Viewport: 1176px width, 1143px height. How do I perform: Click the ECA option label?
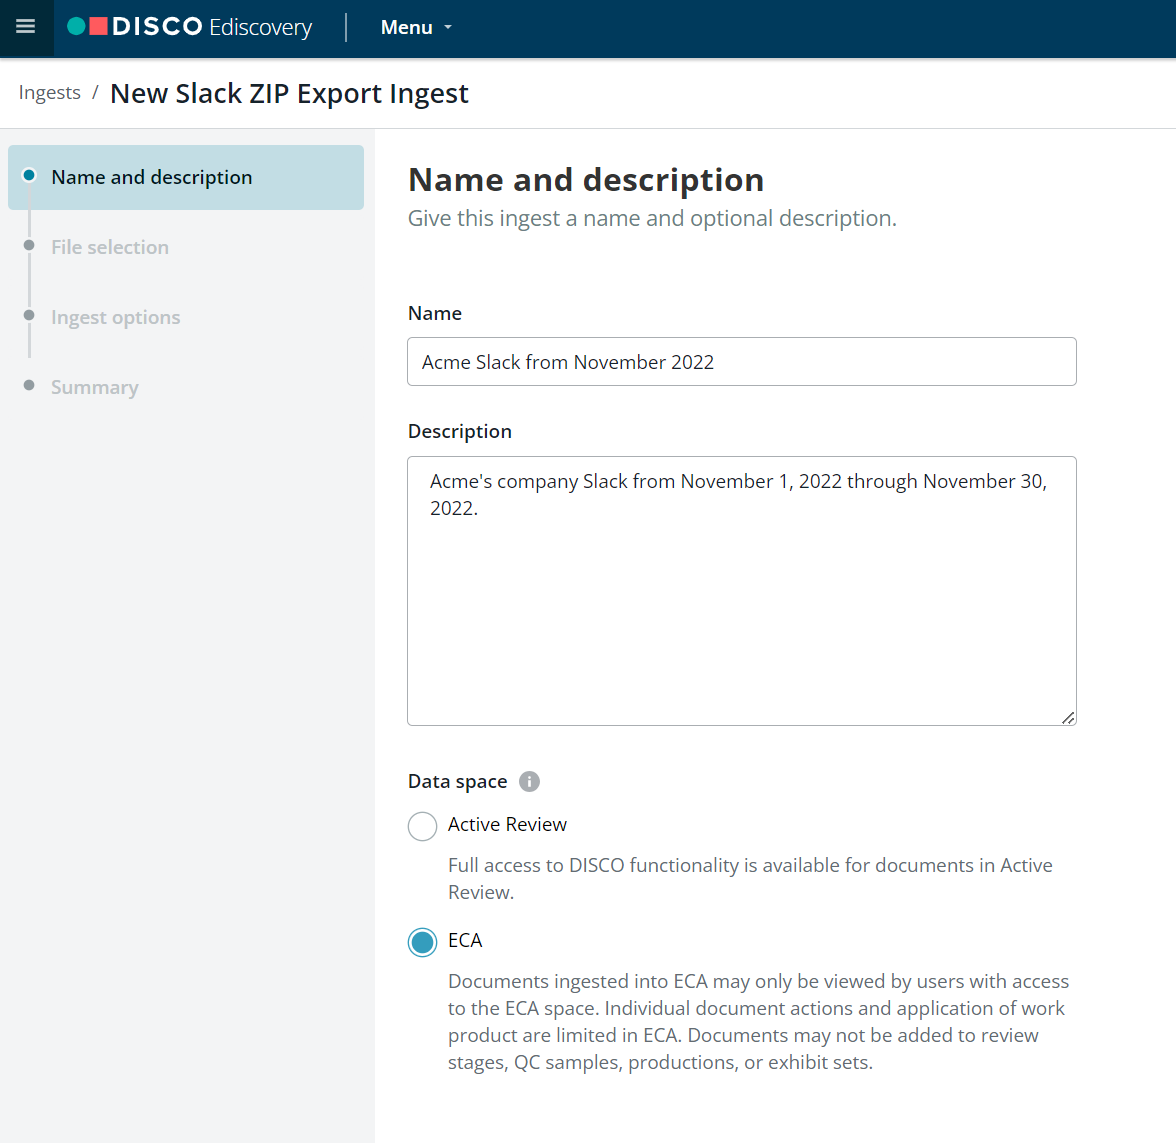click(x=465, y=940)
